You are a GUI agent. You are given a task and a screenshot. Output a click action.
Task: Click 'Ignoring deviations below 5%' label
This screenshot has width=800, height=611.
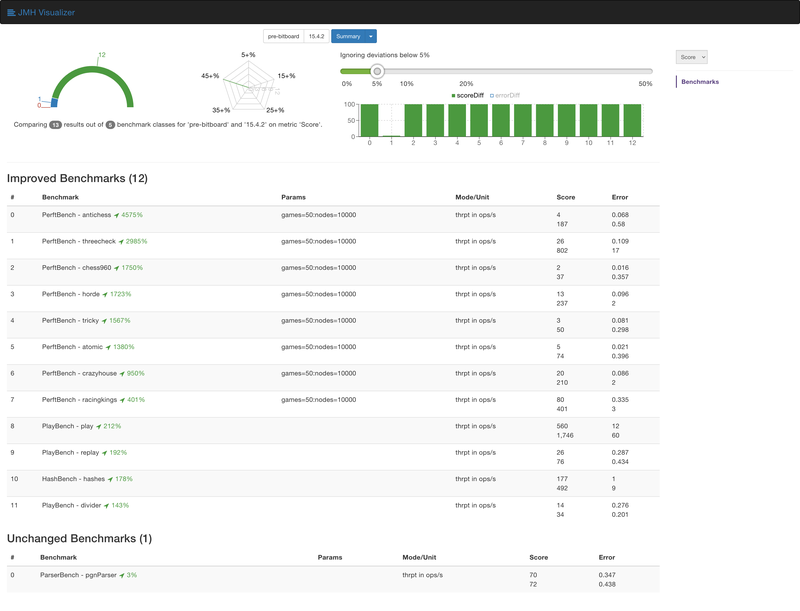[385, 55]
